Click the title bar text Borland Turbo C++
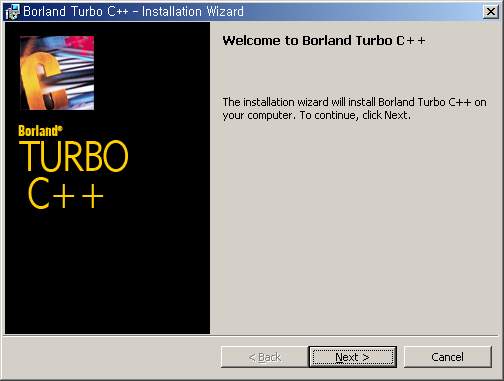 click(76, 12)
